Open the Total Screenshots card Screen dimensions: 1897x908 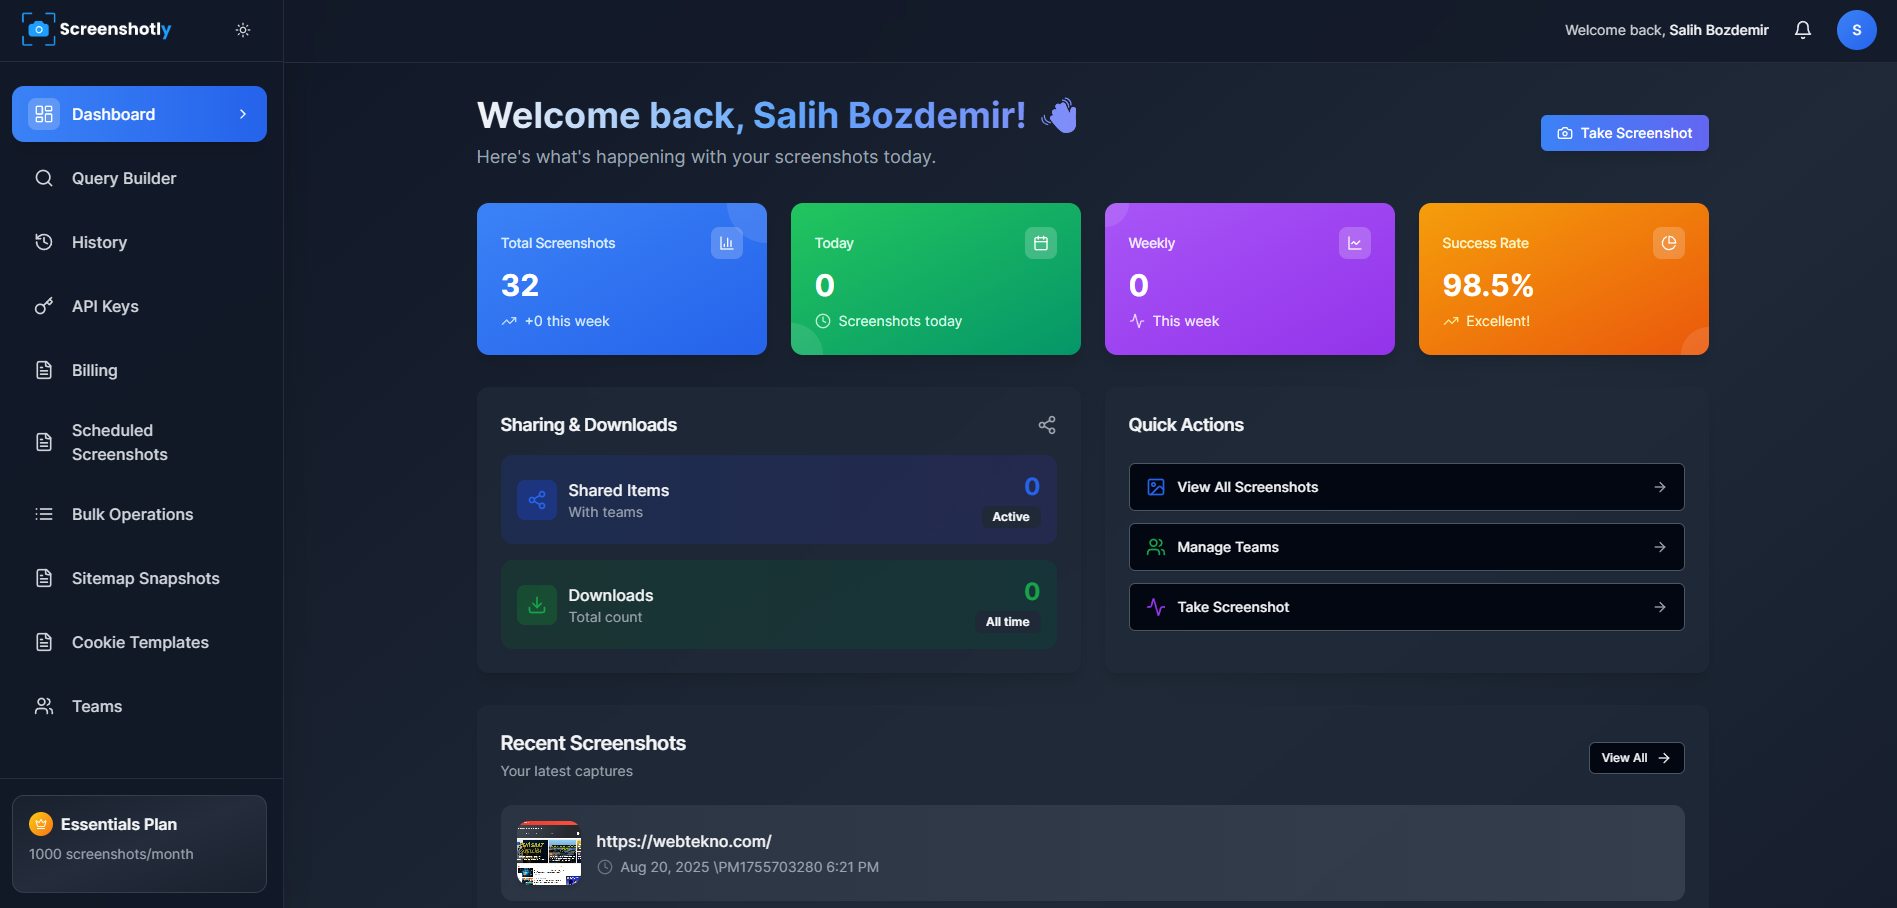coord(622,279)
